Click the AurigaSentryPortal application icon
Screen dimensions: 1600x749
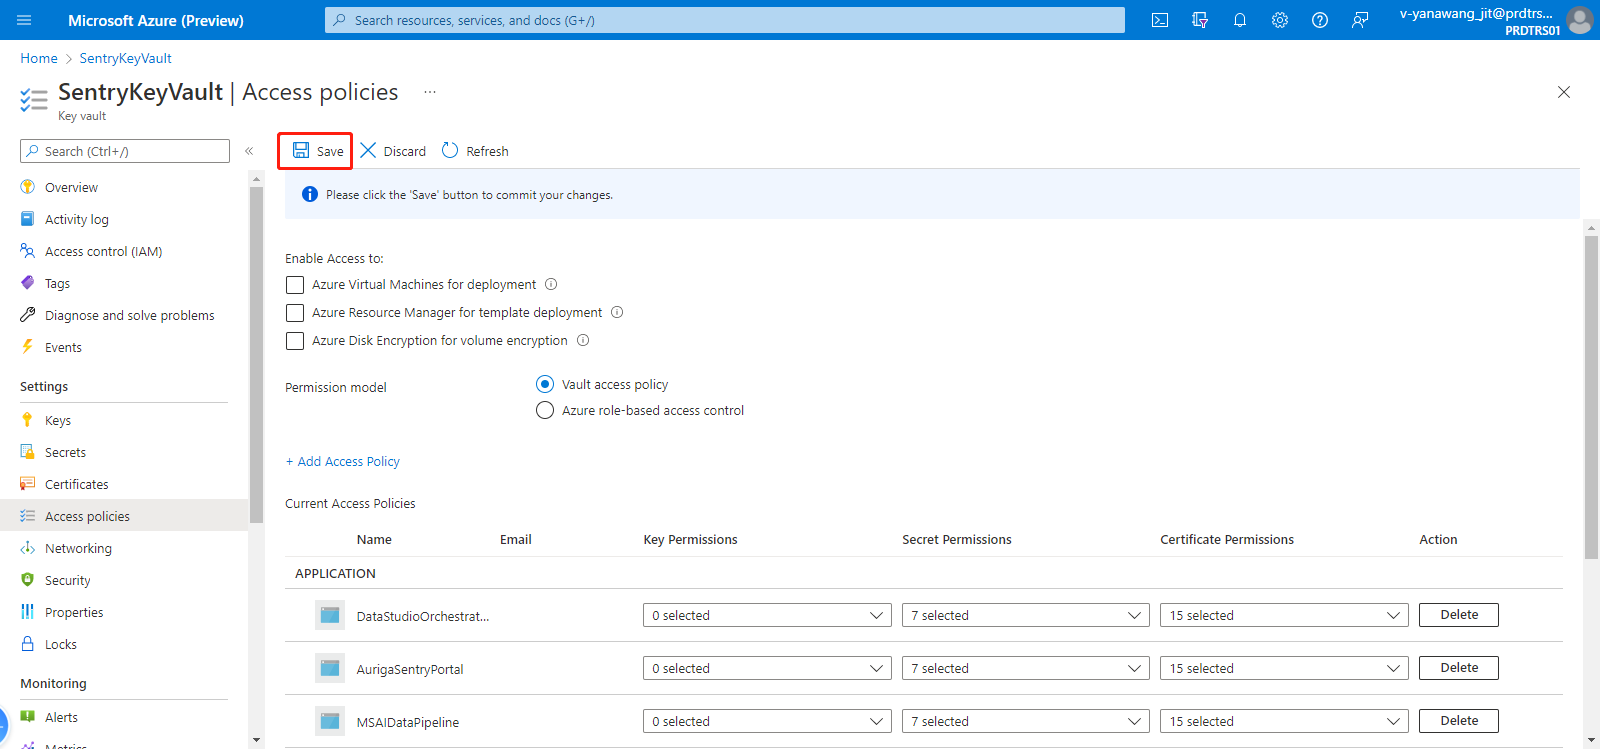tap(330, 668)
